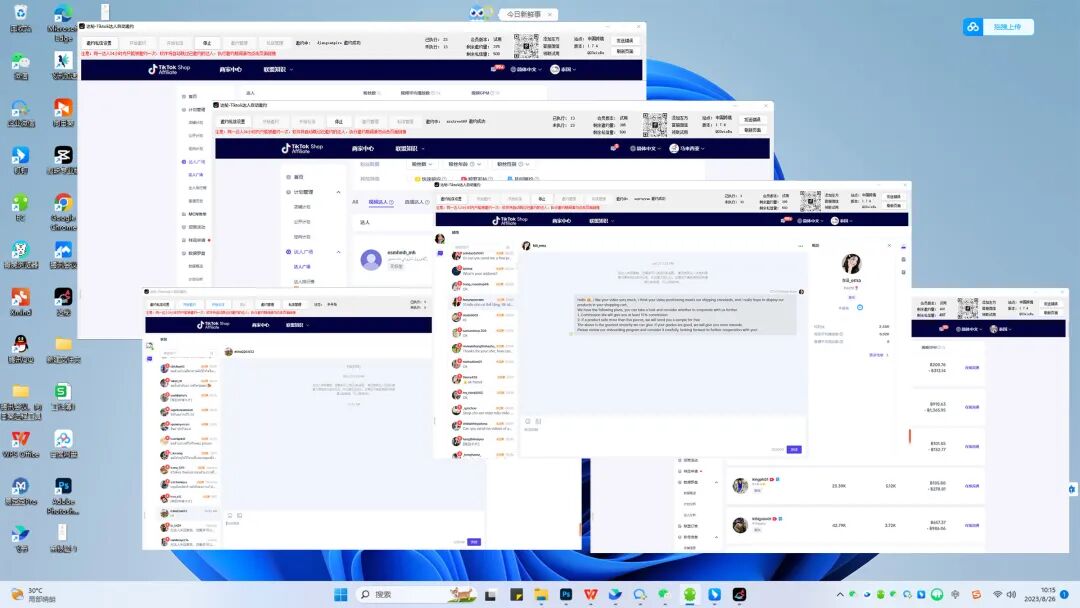Switch to 直播达人 tab in second window
The image size is (1080, 608).
point(416,202)
